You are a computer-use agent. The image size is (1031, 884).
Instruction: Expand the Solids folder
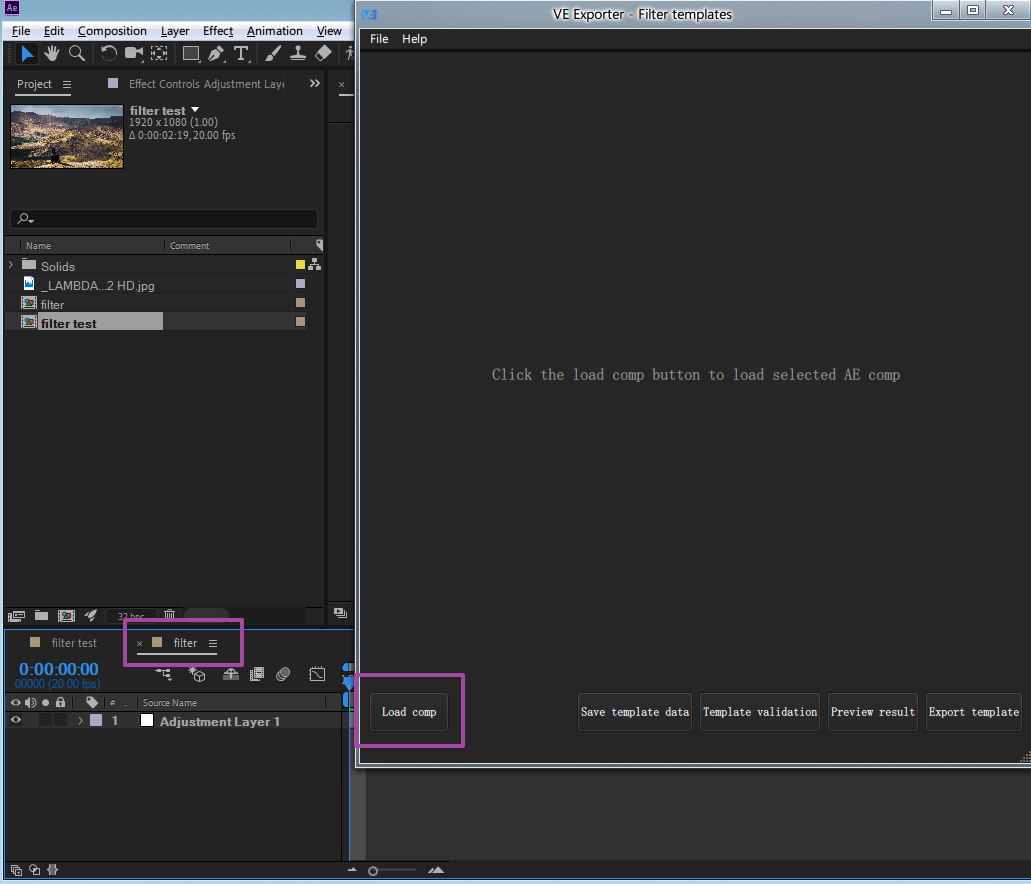pyautogui.click(x=11, y=265)
